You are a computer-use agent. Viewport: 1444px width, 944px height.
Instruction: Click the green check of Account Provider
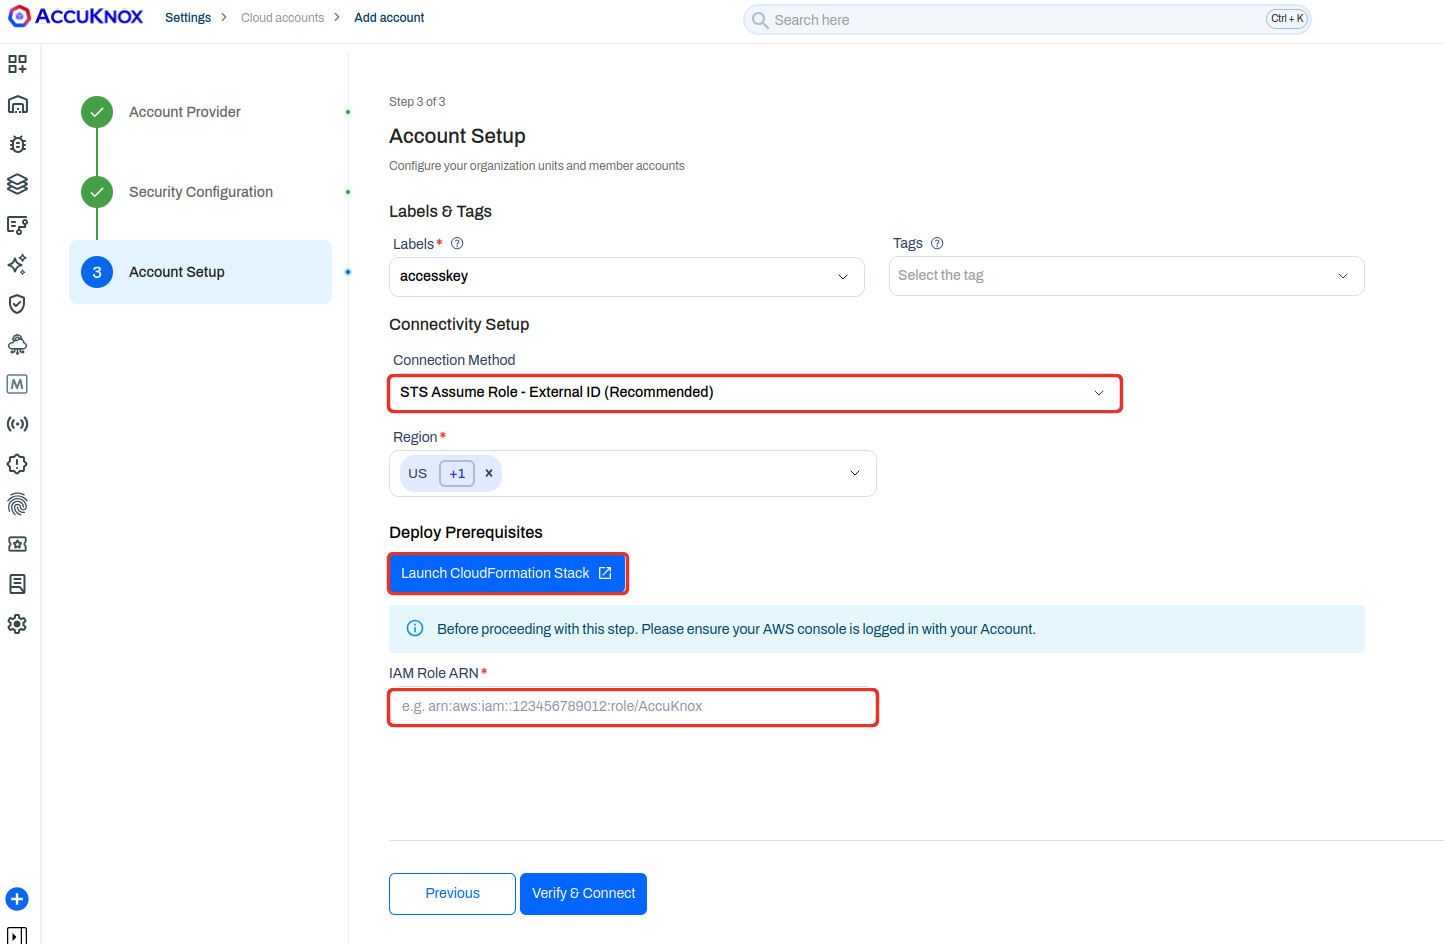(97, 112)
